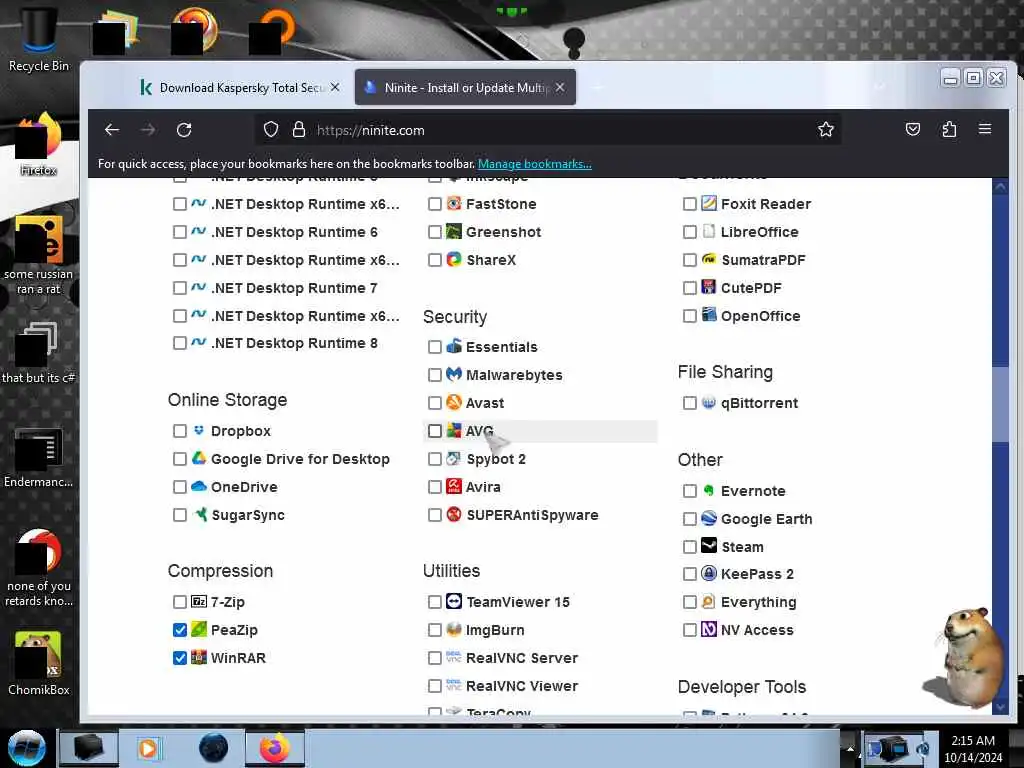
Task: Click the Google Drive logo icon
Action: tap(199, 458)
